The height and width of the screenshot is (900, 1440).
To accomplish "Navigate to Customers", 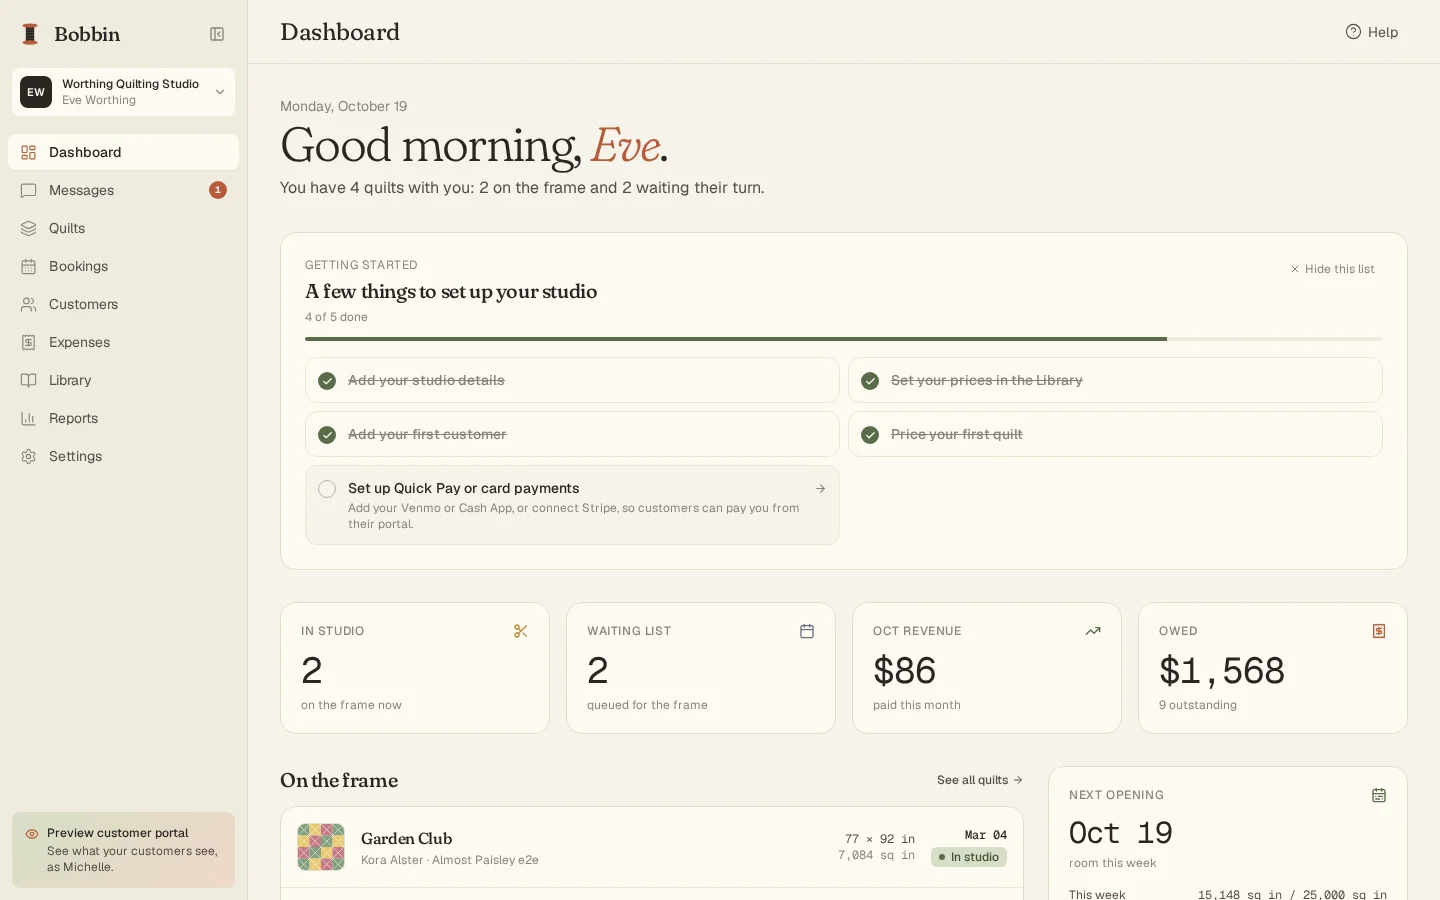I will click(124, 304).
